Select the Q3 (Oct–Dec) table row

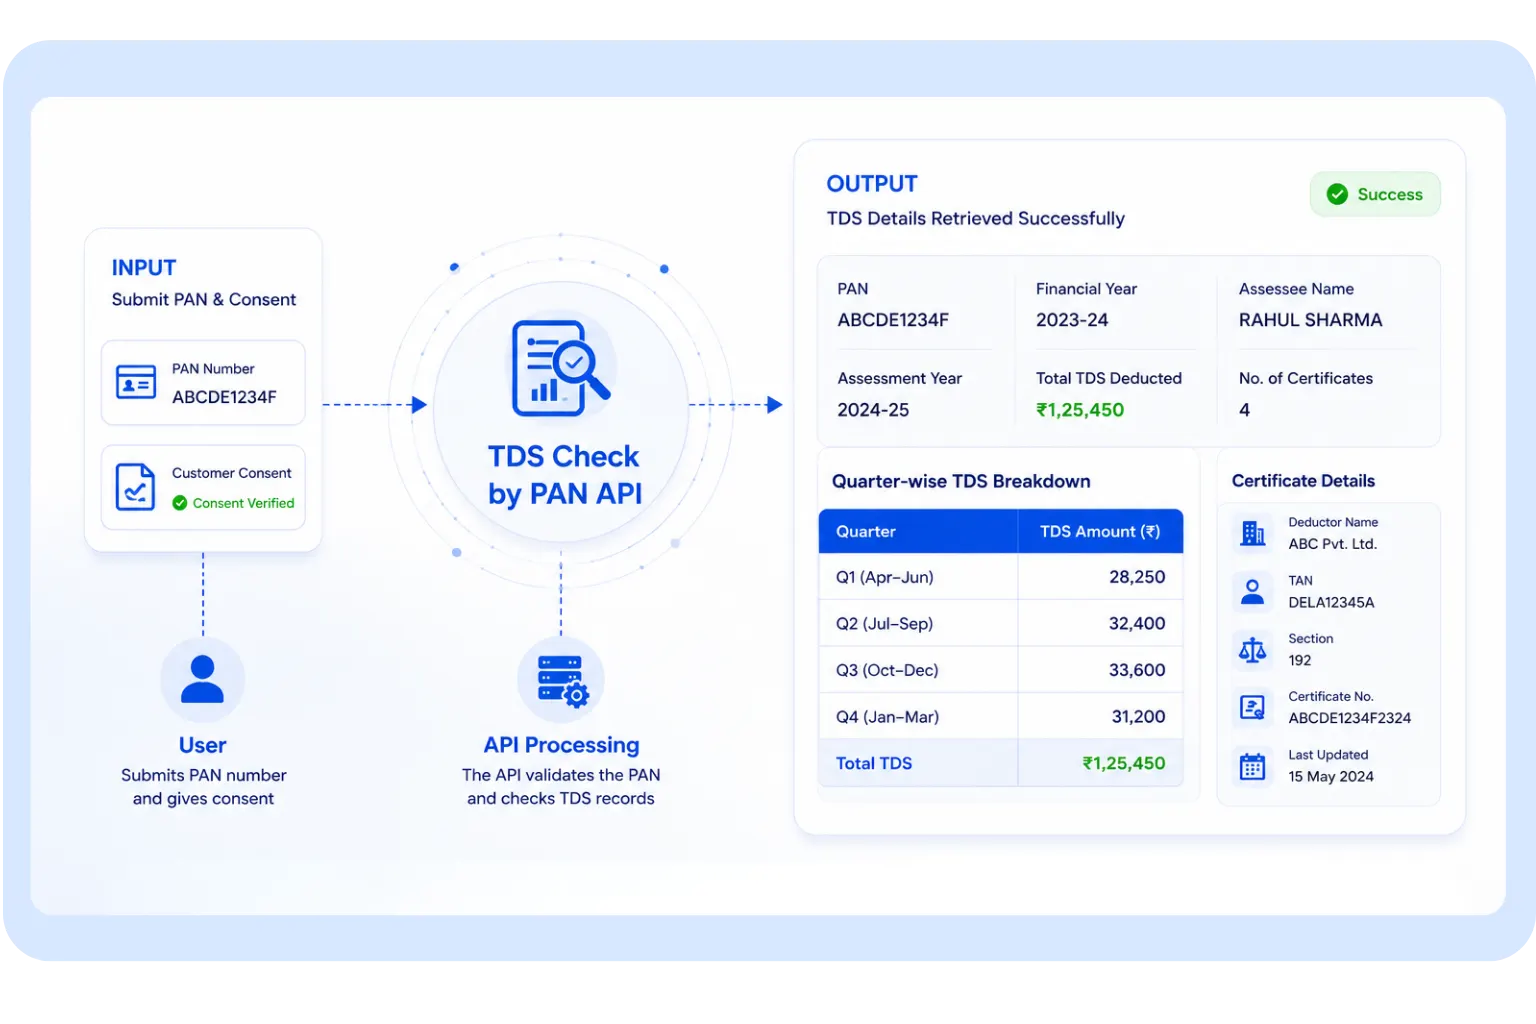coord(1001,670)
